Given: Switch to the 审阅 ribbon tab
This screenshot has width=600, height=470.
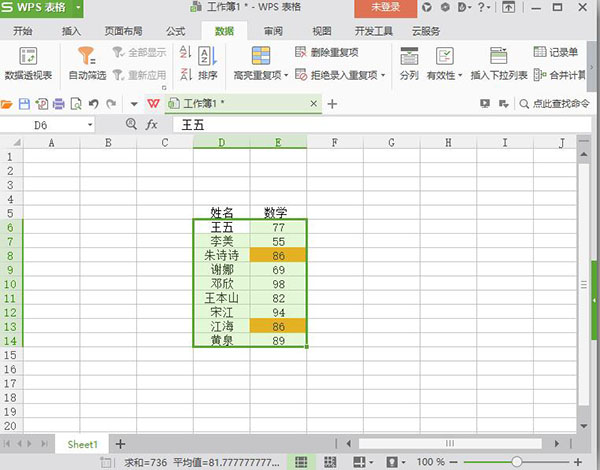Looking at the screenshot, I should (273, 31).
